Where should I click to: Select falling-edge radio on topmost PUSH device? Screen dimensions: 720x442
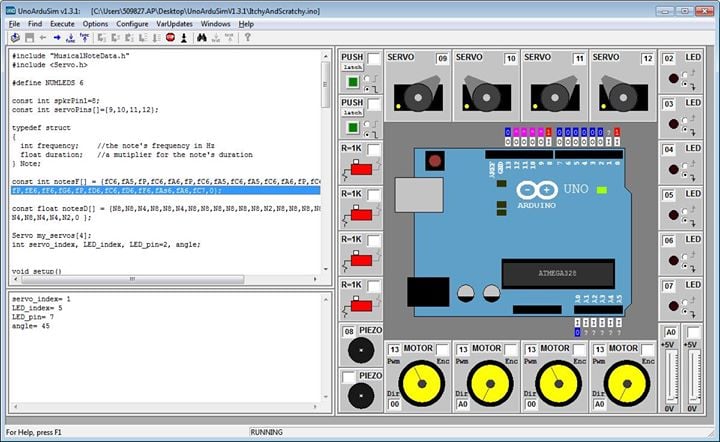[x=367, y=88]
